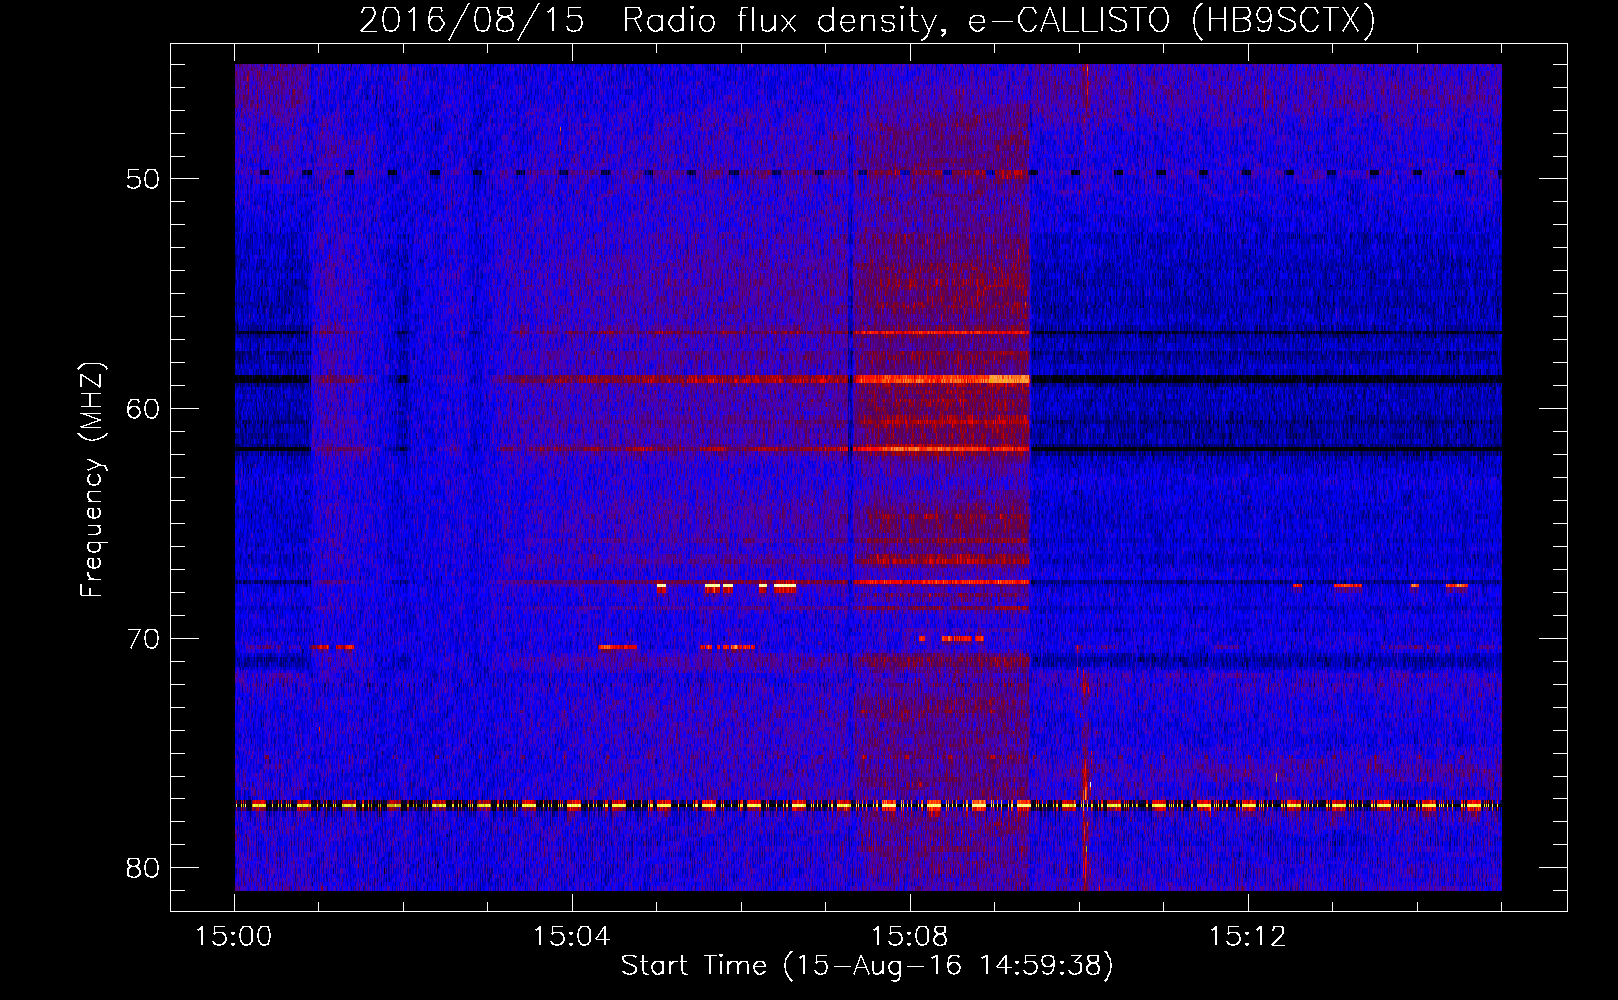This screenshot has width=1618, height=1000.
Task: Select the 60 frequency tick label
Action: (143, 409)
